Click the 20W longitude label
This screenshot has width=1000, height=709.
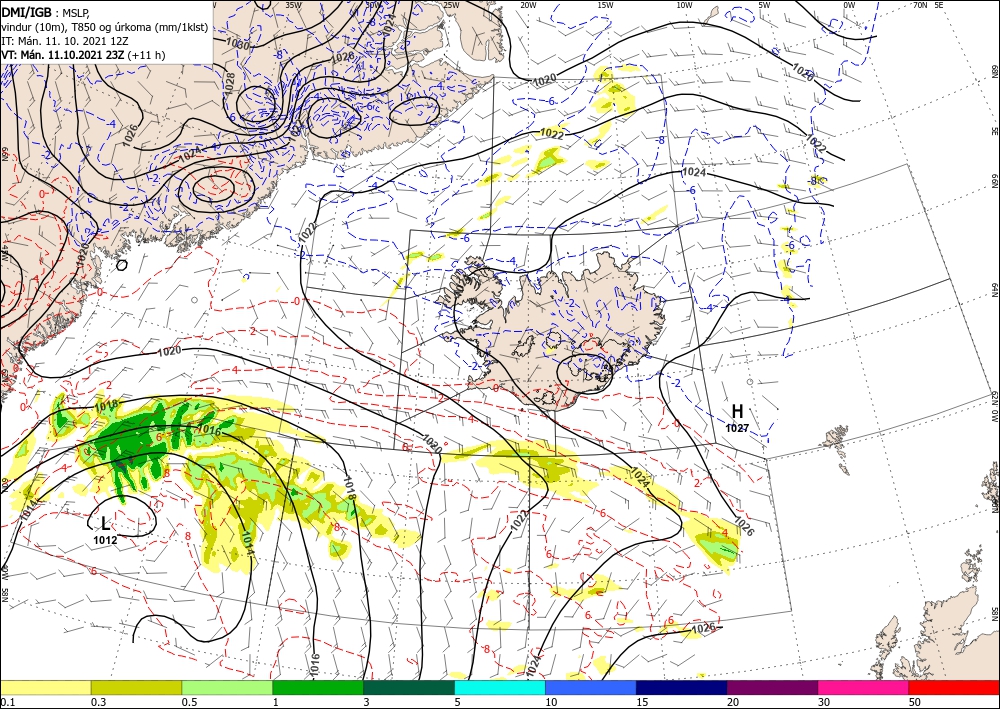pos(527,4)
